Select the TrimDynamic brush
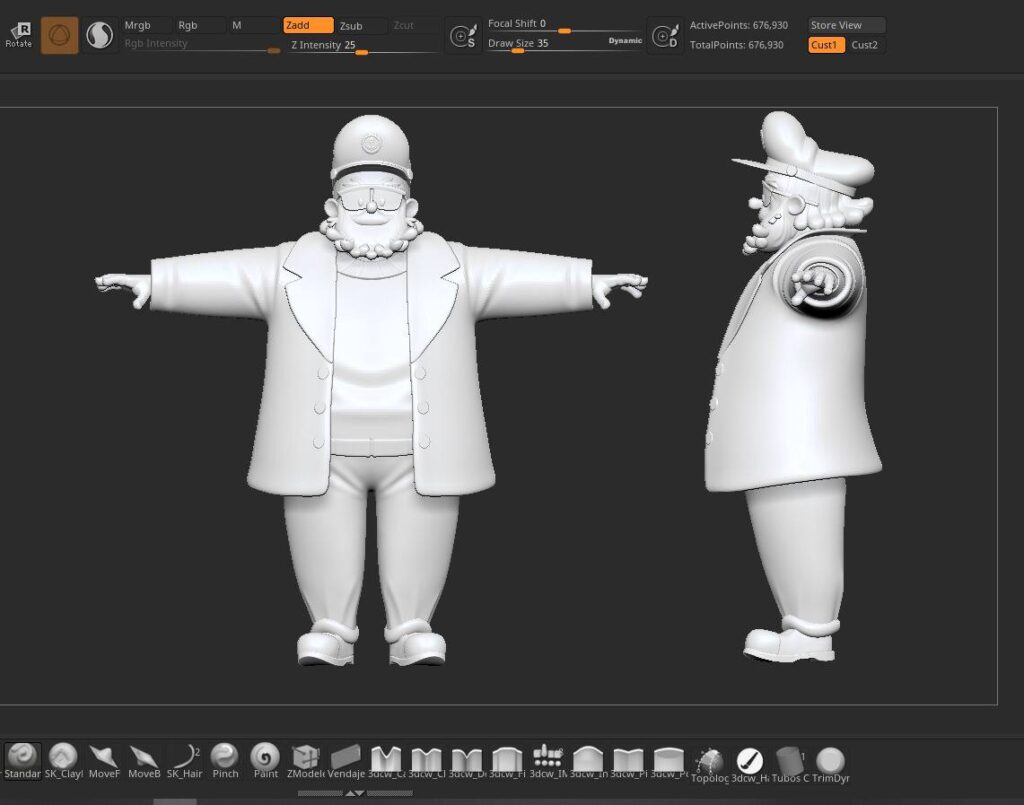The image size is (1024, 805). [830, 760]
